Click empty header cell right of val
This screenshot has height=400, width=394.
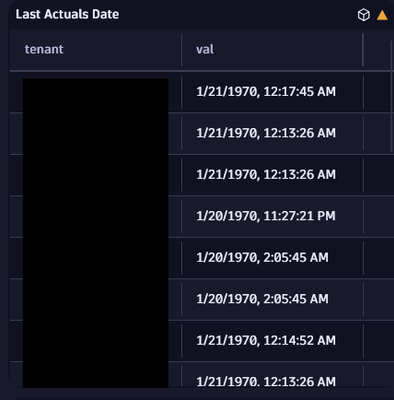pos(377,50)
